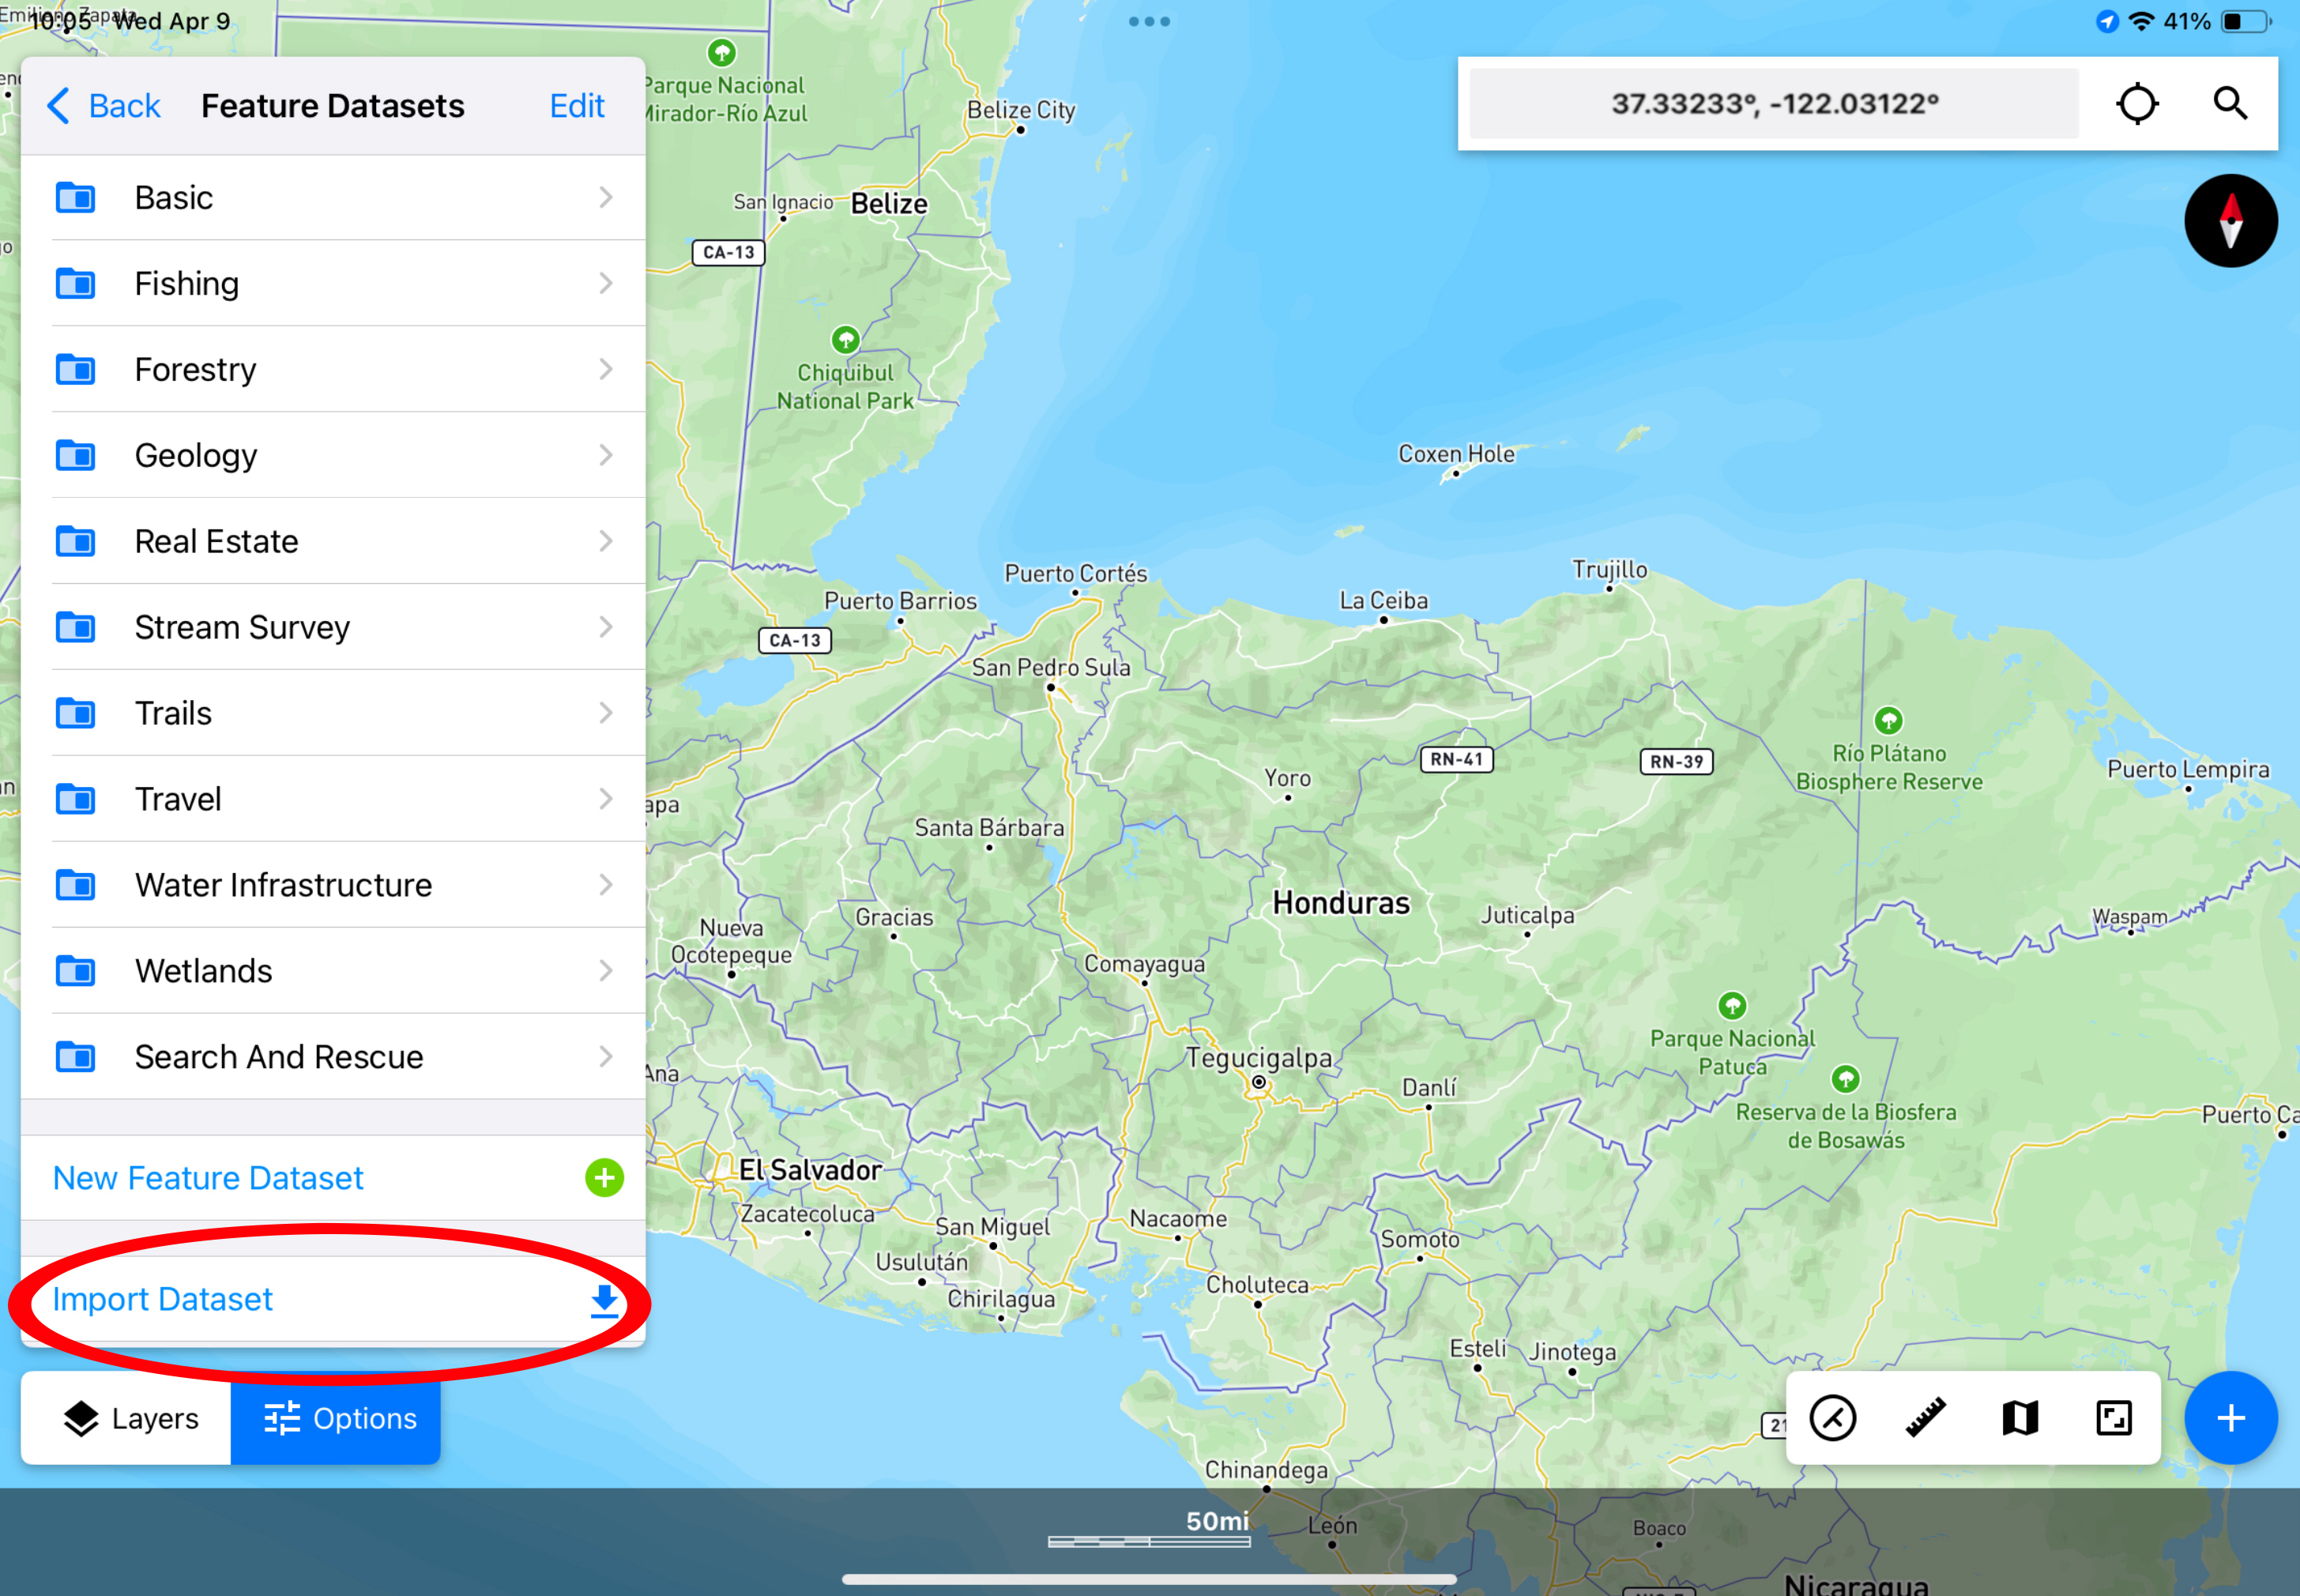Tap Edit in Feature Datasets header

[x=577, y=106]
